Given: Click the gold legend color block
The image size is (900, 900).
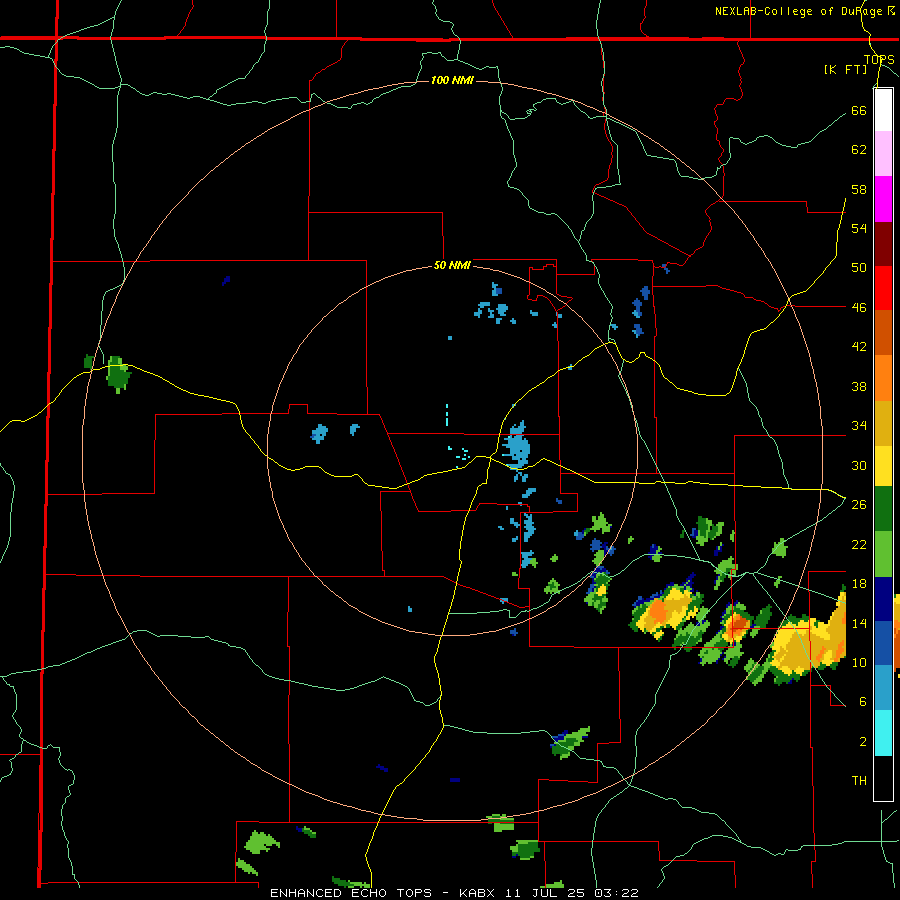Looking at the screenshot, I should 883,423.
